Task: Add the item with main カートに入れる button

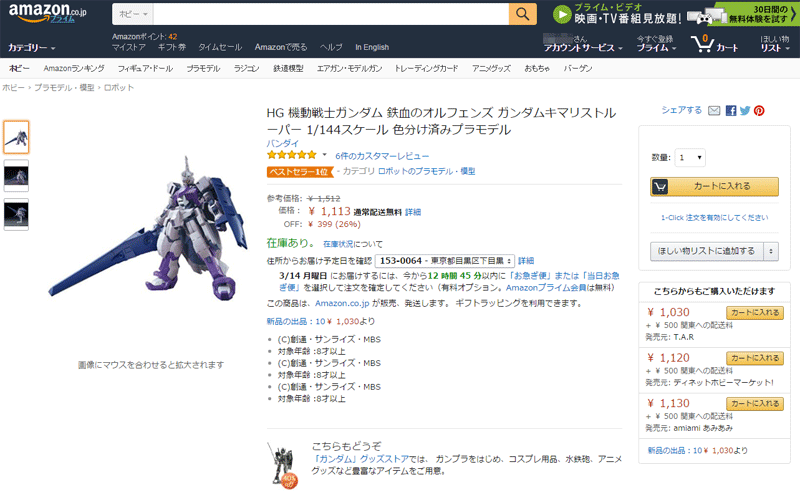Action: tap(714, 187)
